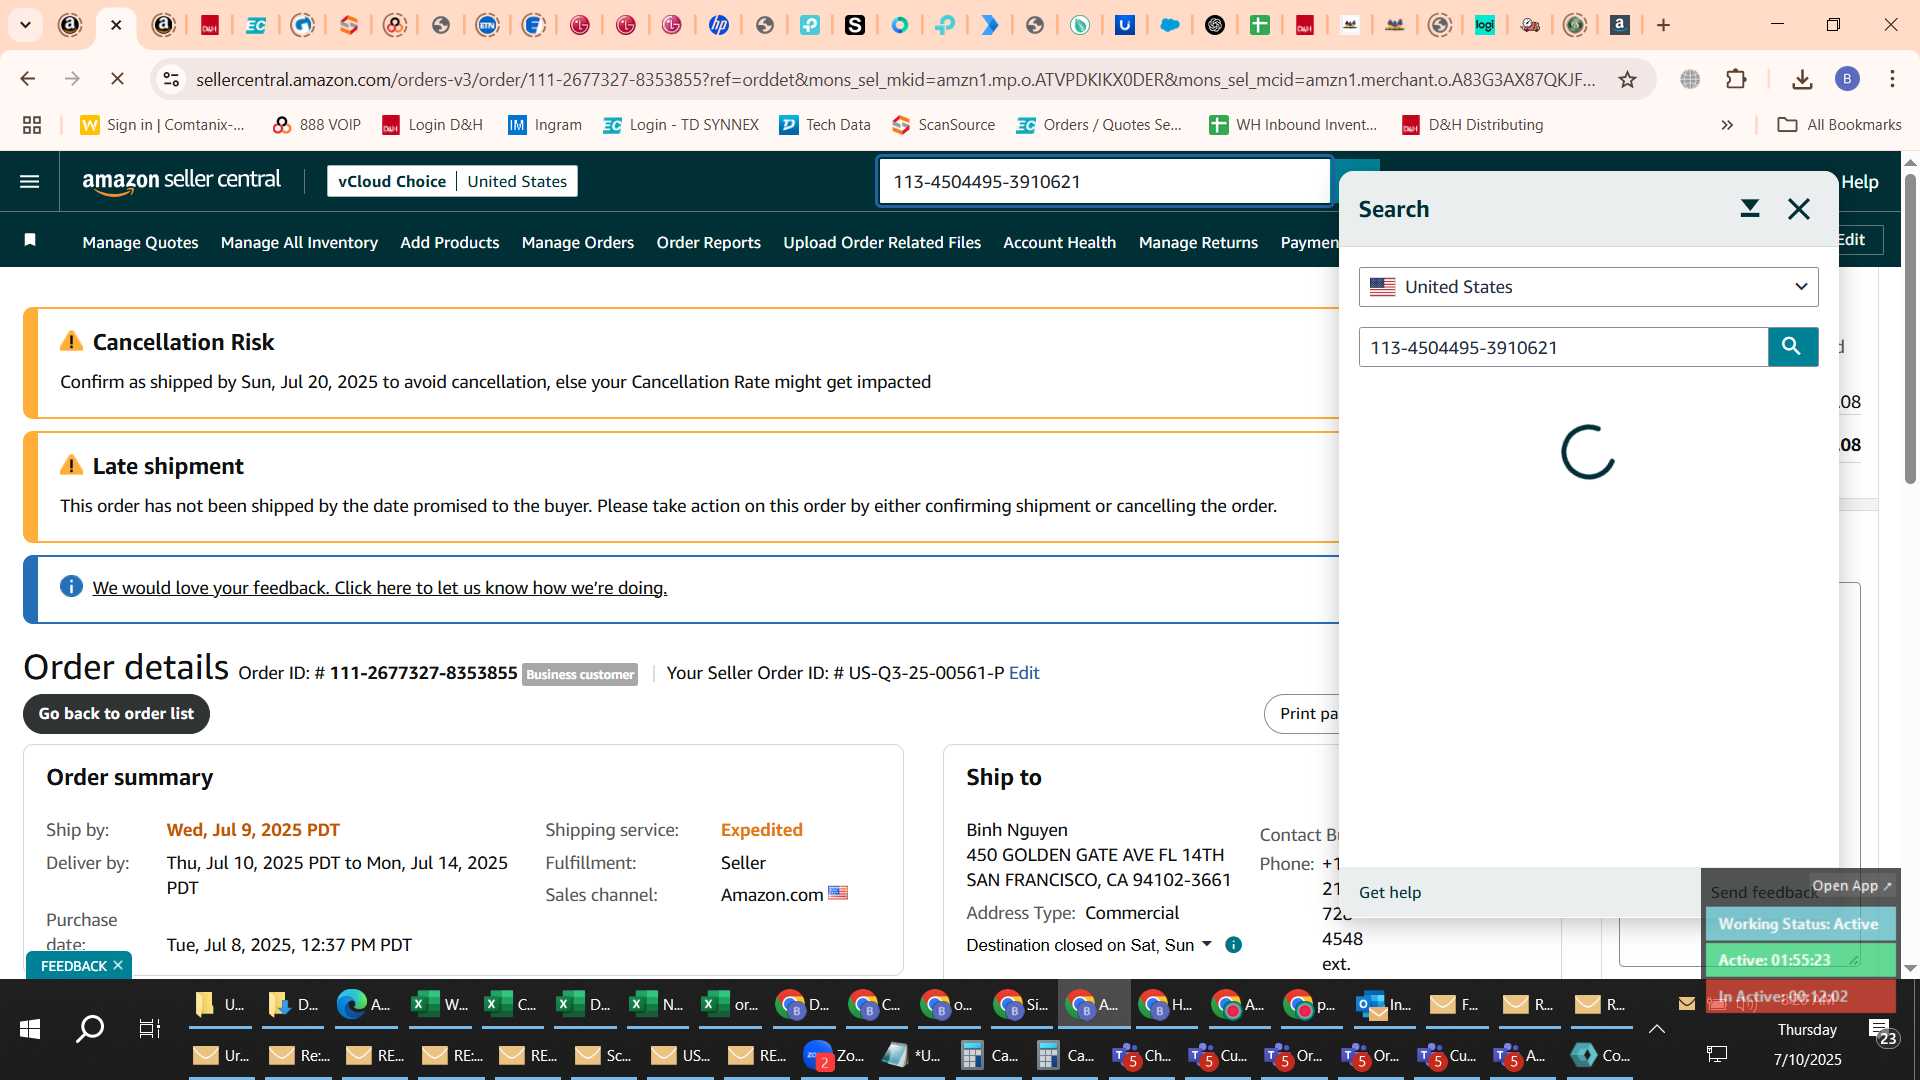1920x1080 pixels.
Task: Click the browser back arrow
Action: tap(28, 79)
